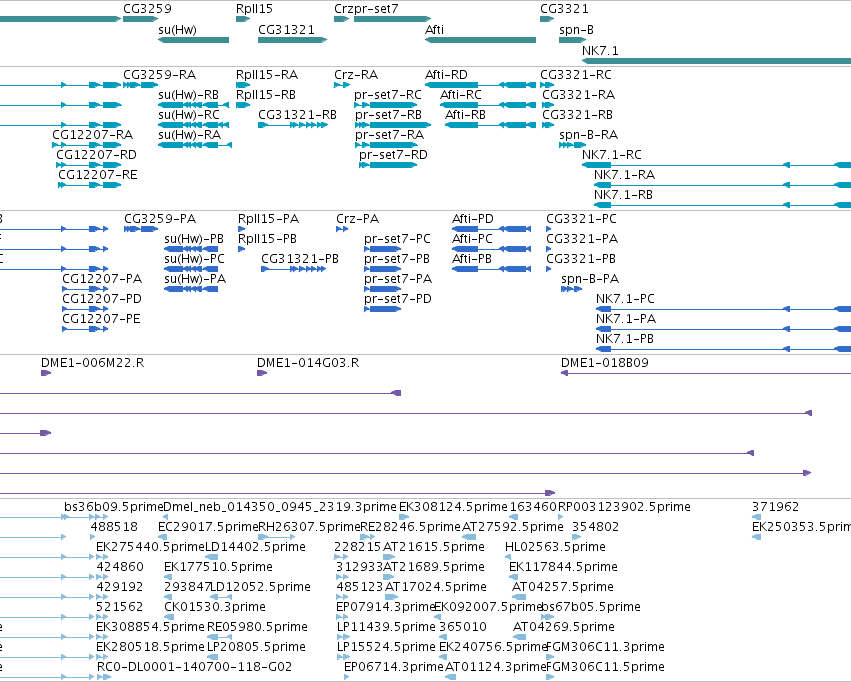Click transcript RpII15-RA label

click(x=266, y=74)
